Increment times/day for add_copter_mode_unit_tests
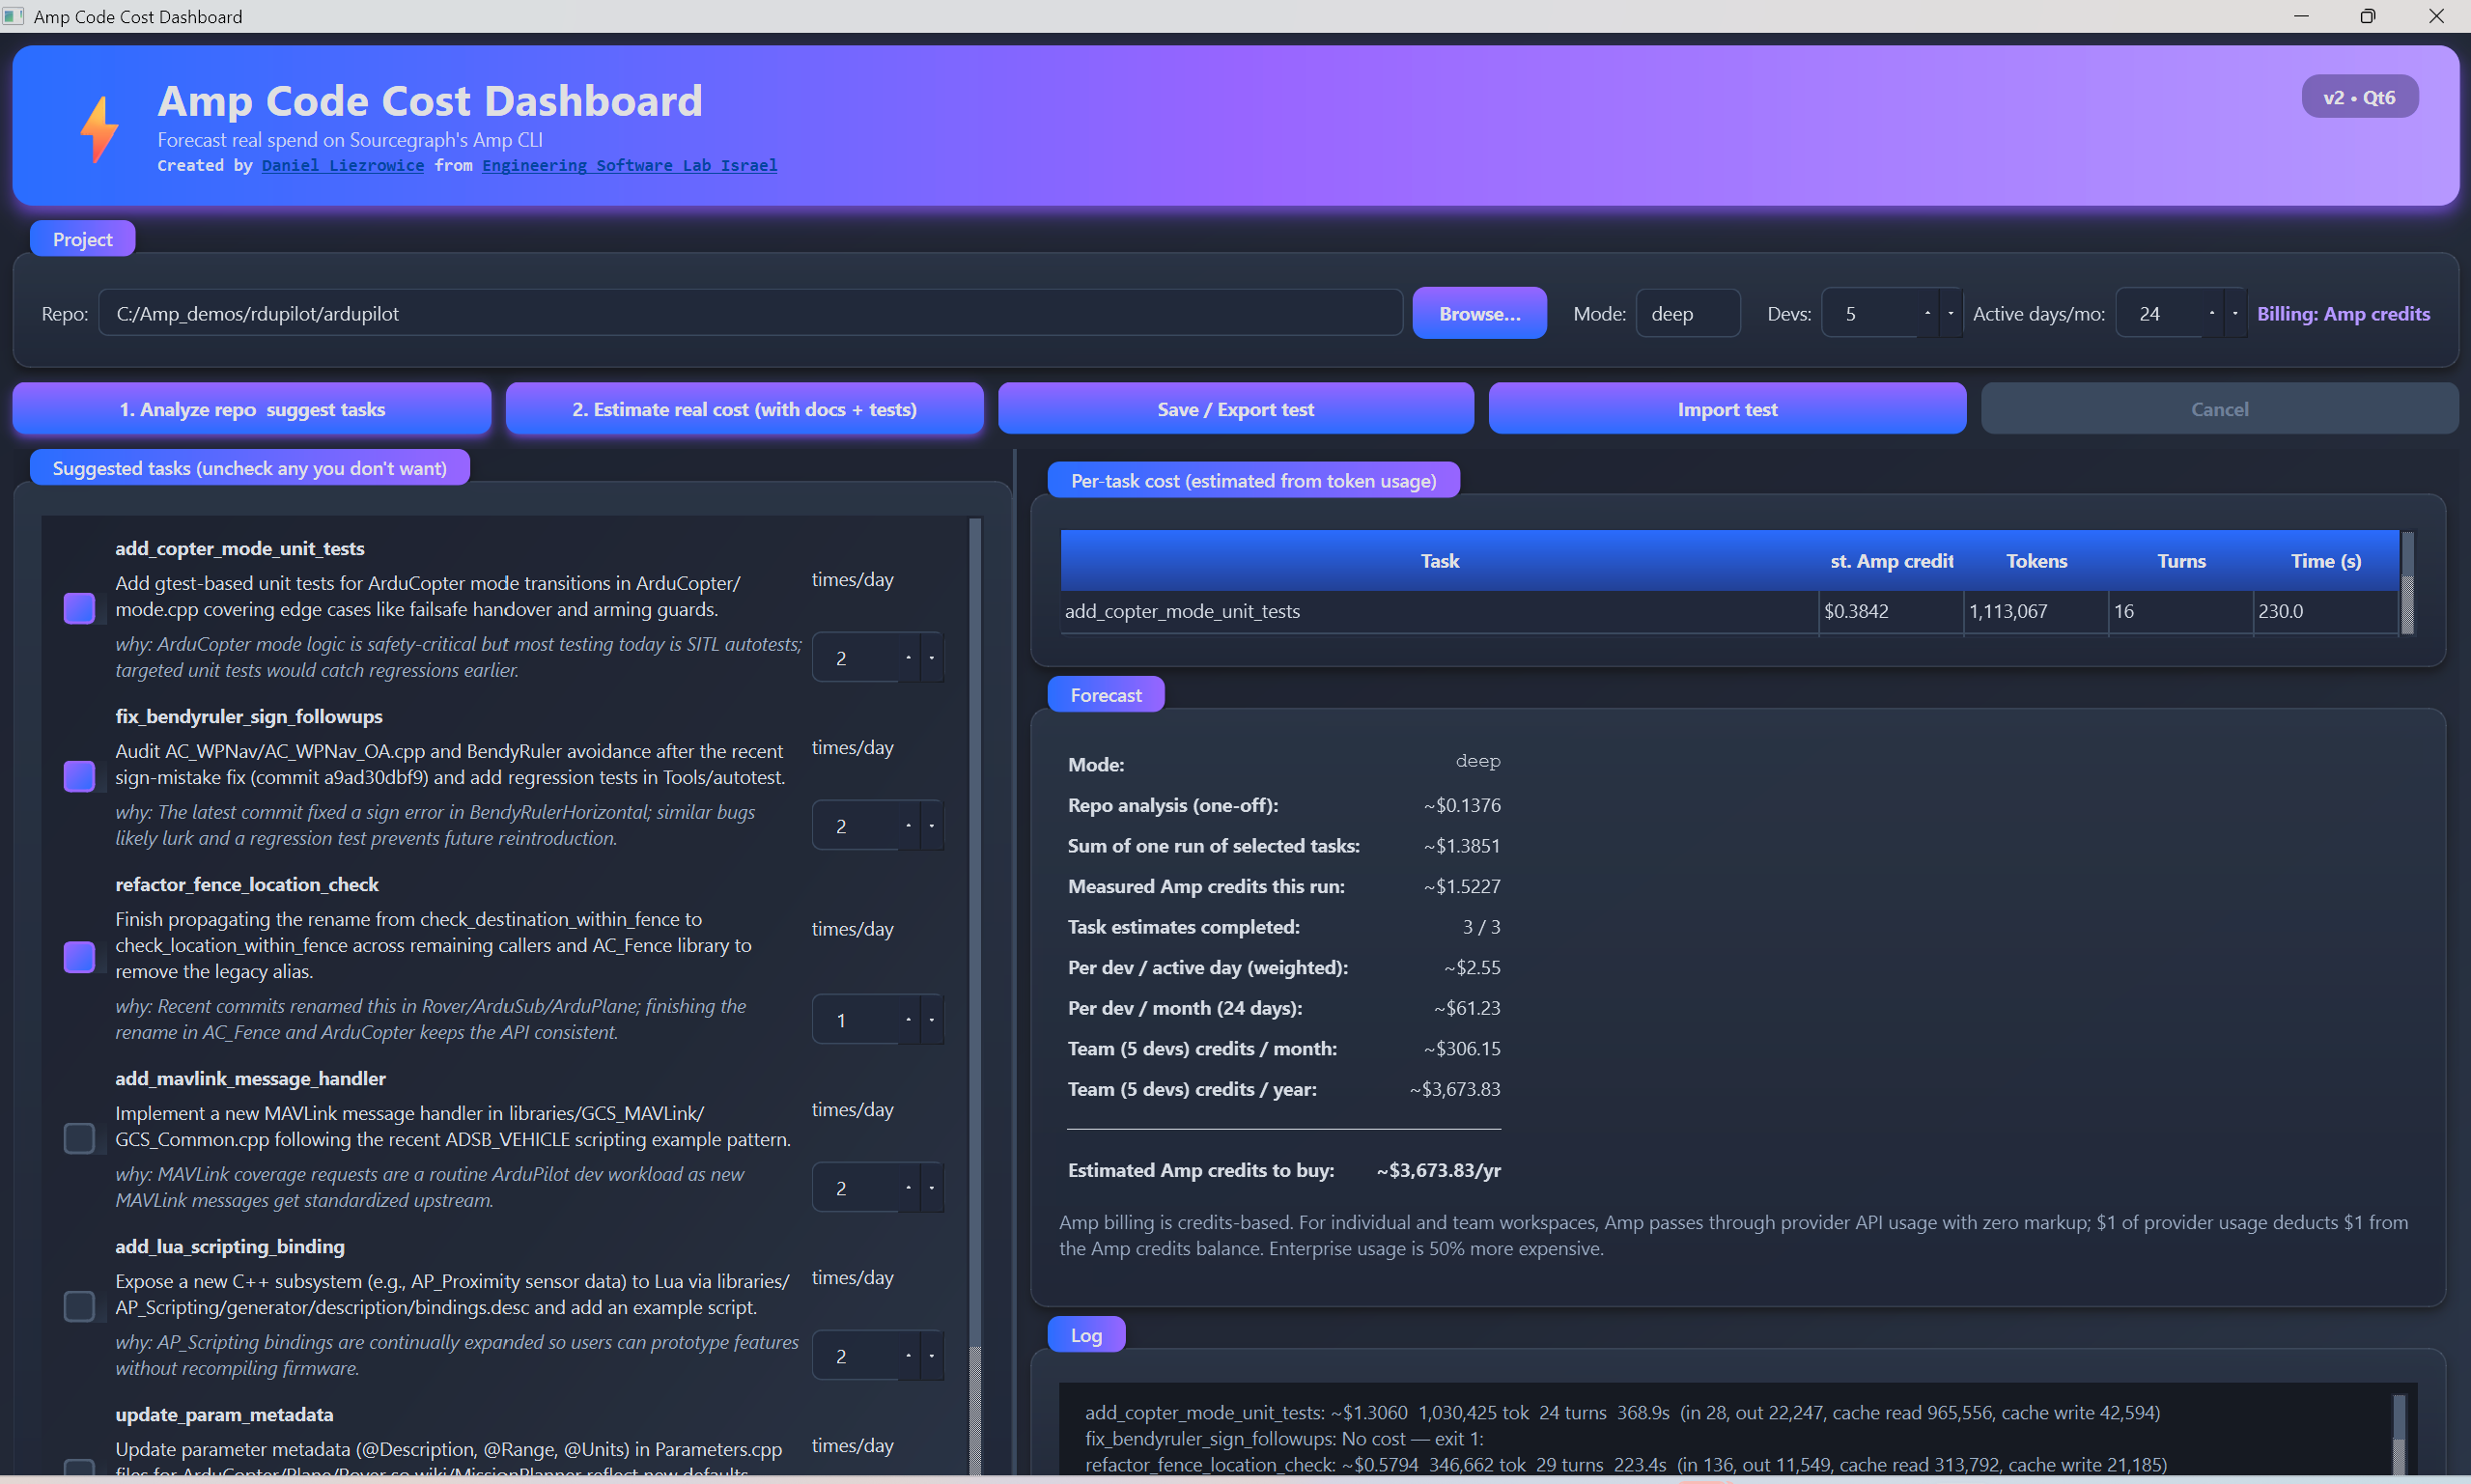The height and width of the screenshot is (1484, 2471). [908, 658]
